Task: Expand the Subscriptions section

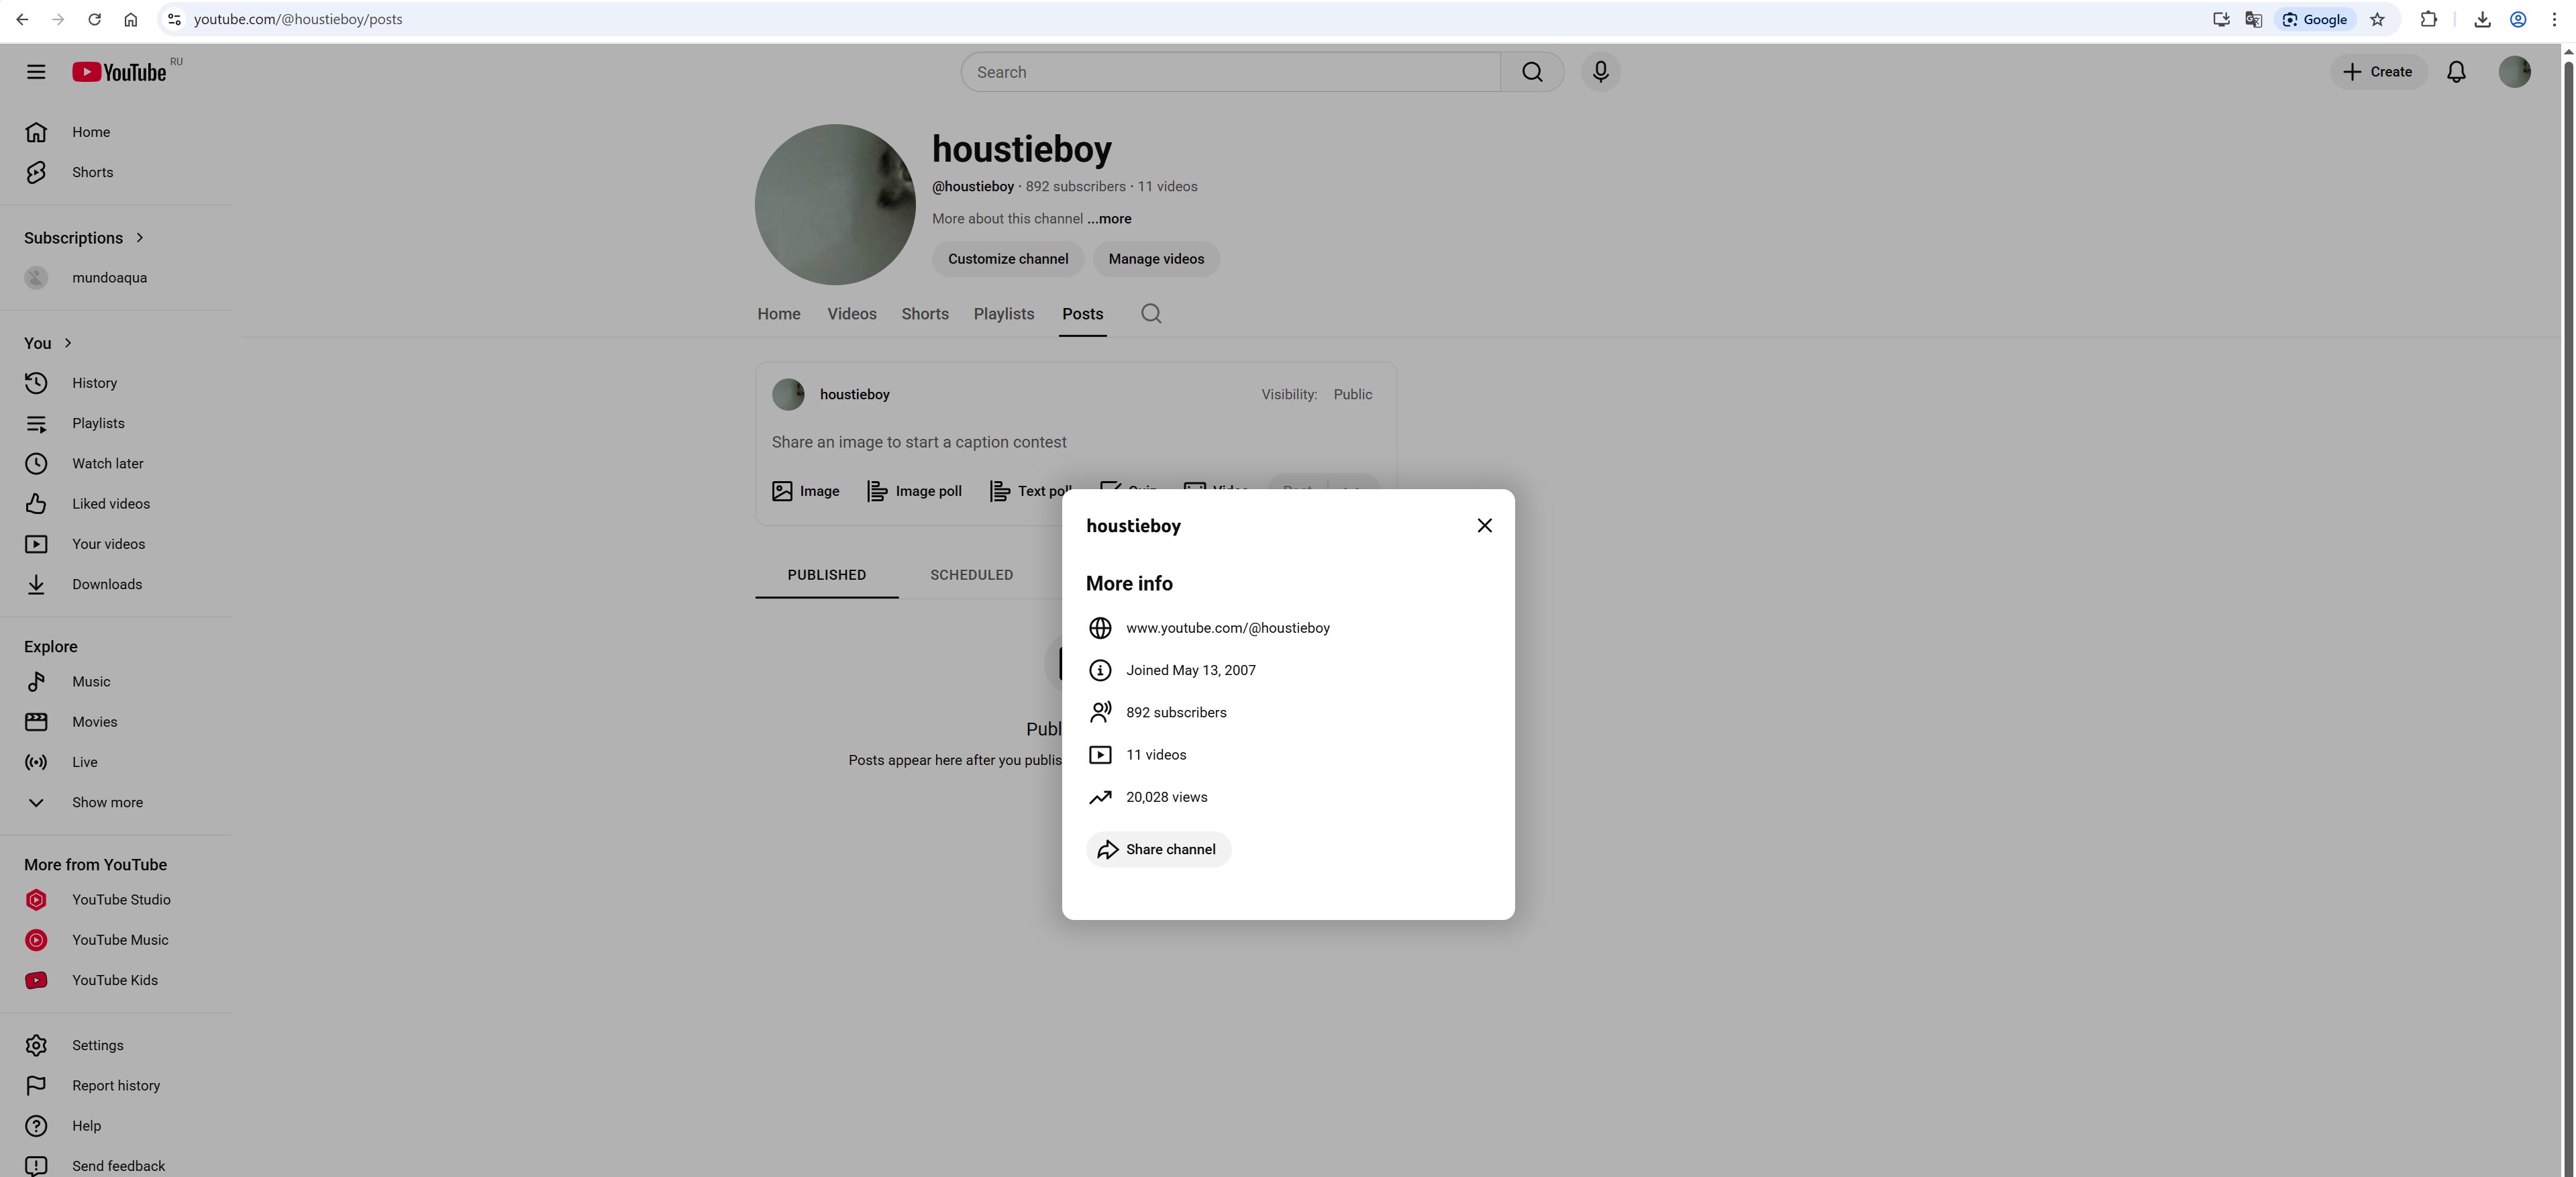Action: tap(85, 238)
